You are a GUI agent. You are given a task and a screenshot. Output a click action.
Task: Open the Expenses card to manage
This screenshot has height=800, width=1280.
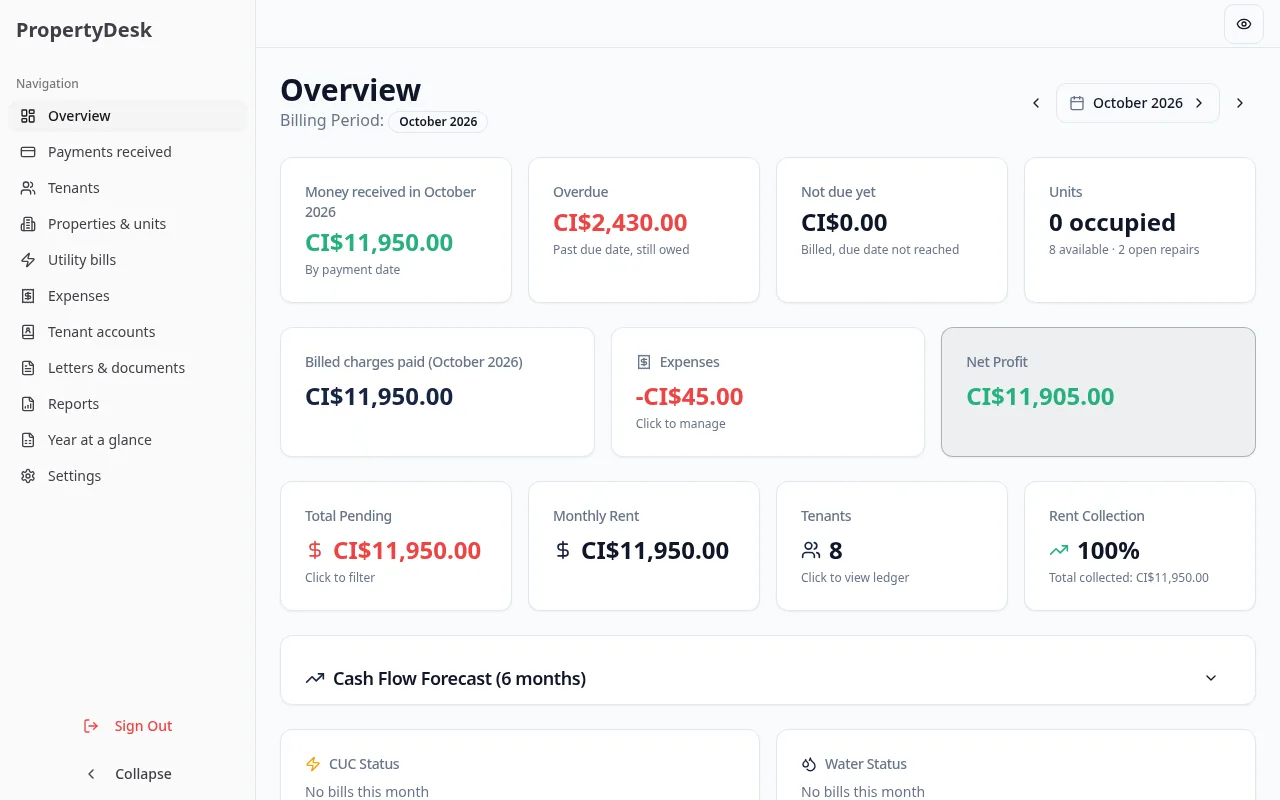coord(768,392)
